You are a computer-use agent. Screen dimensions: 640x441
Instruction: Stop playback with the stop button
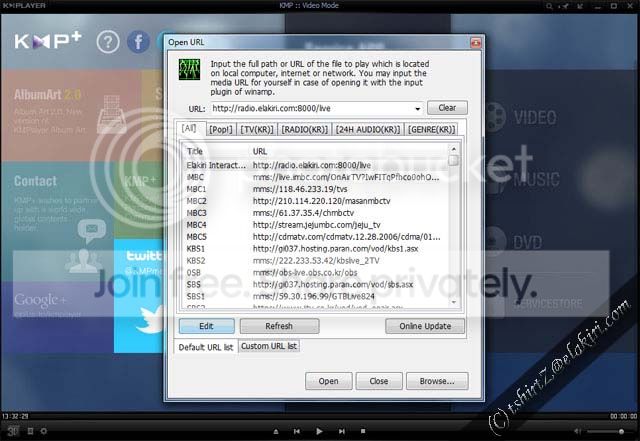point(363,431)
